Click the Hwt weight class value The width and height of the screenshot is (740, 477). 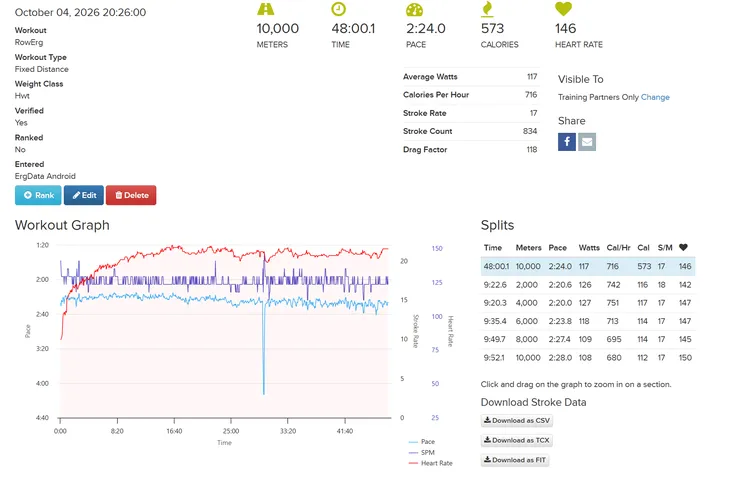tap(22, 96)
